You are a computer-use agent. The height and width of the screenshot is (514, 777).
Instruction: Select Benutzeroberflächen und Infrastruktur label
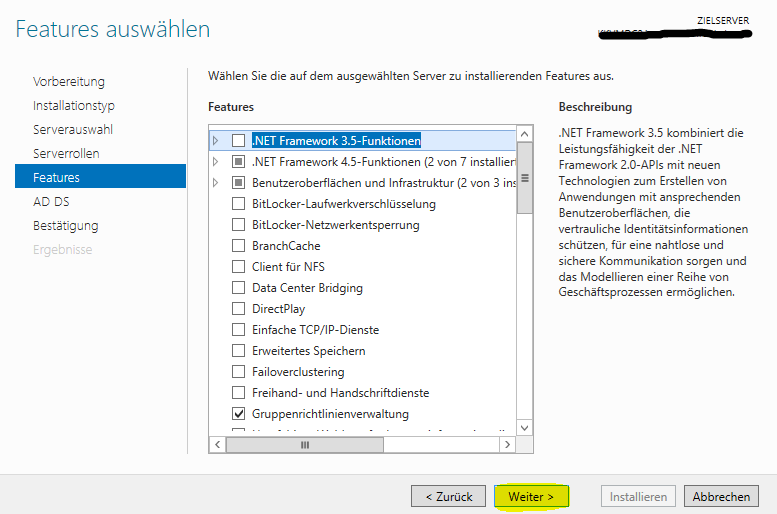pyautogui.click(x=384, y=183)
